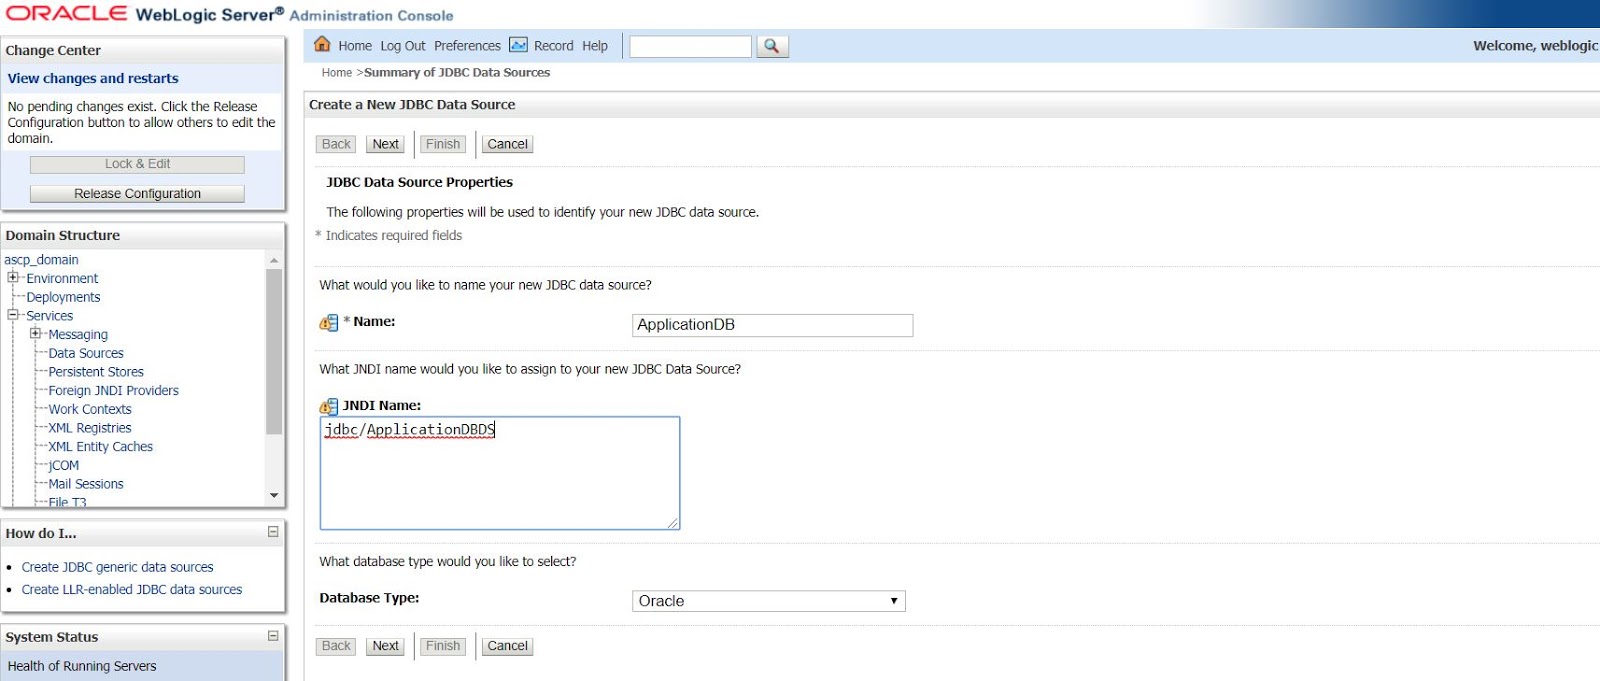Open the Database Type dropdown
The image size is (1600, 681).
tap(769, 601)
